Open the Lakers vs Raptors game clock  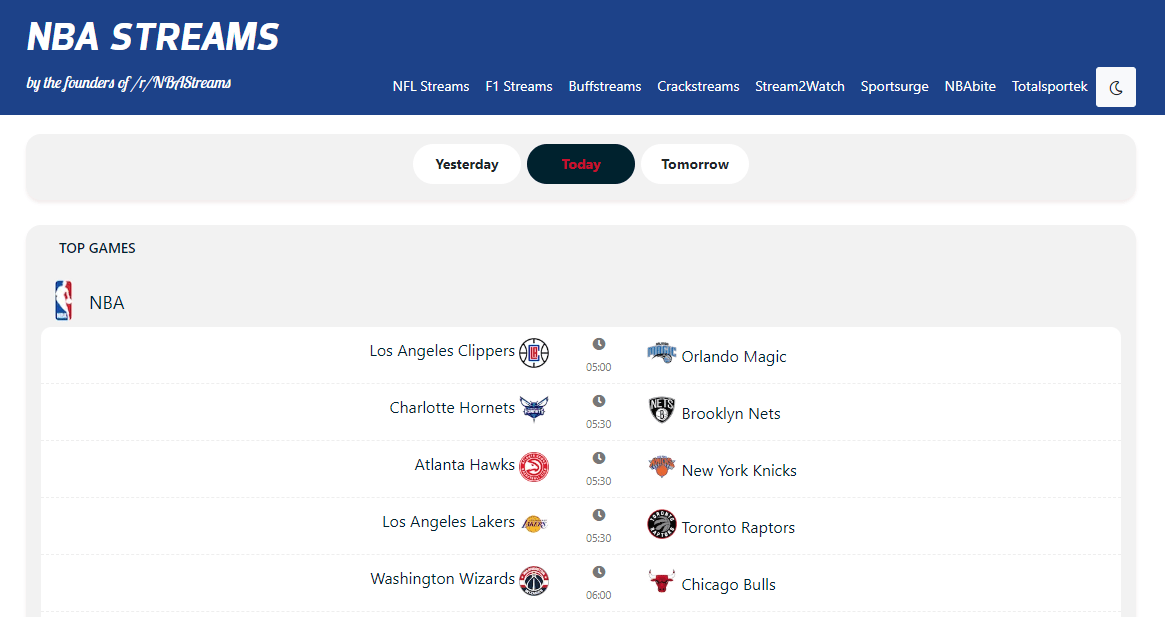599,515
